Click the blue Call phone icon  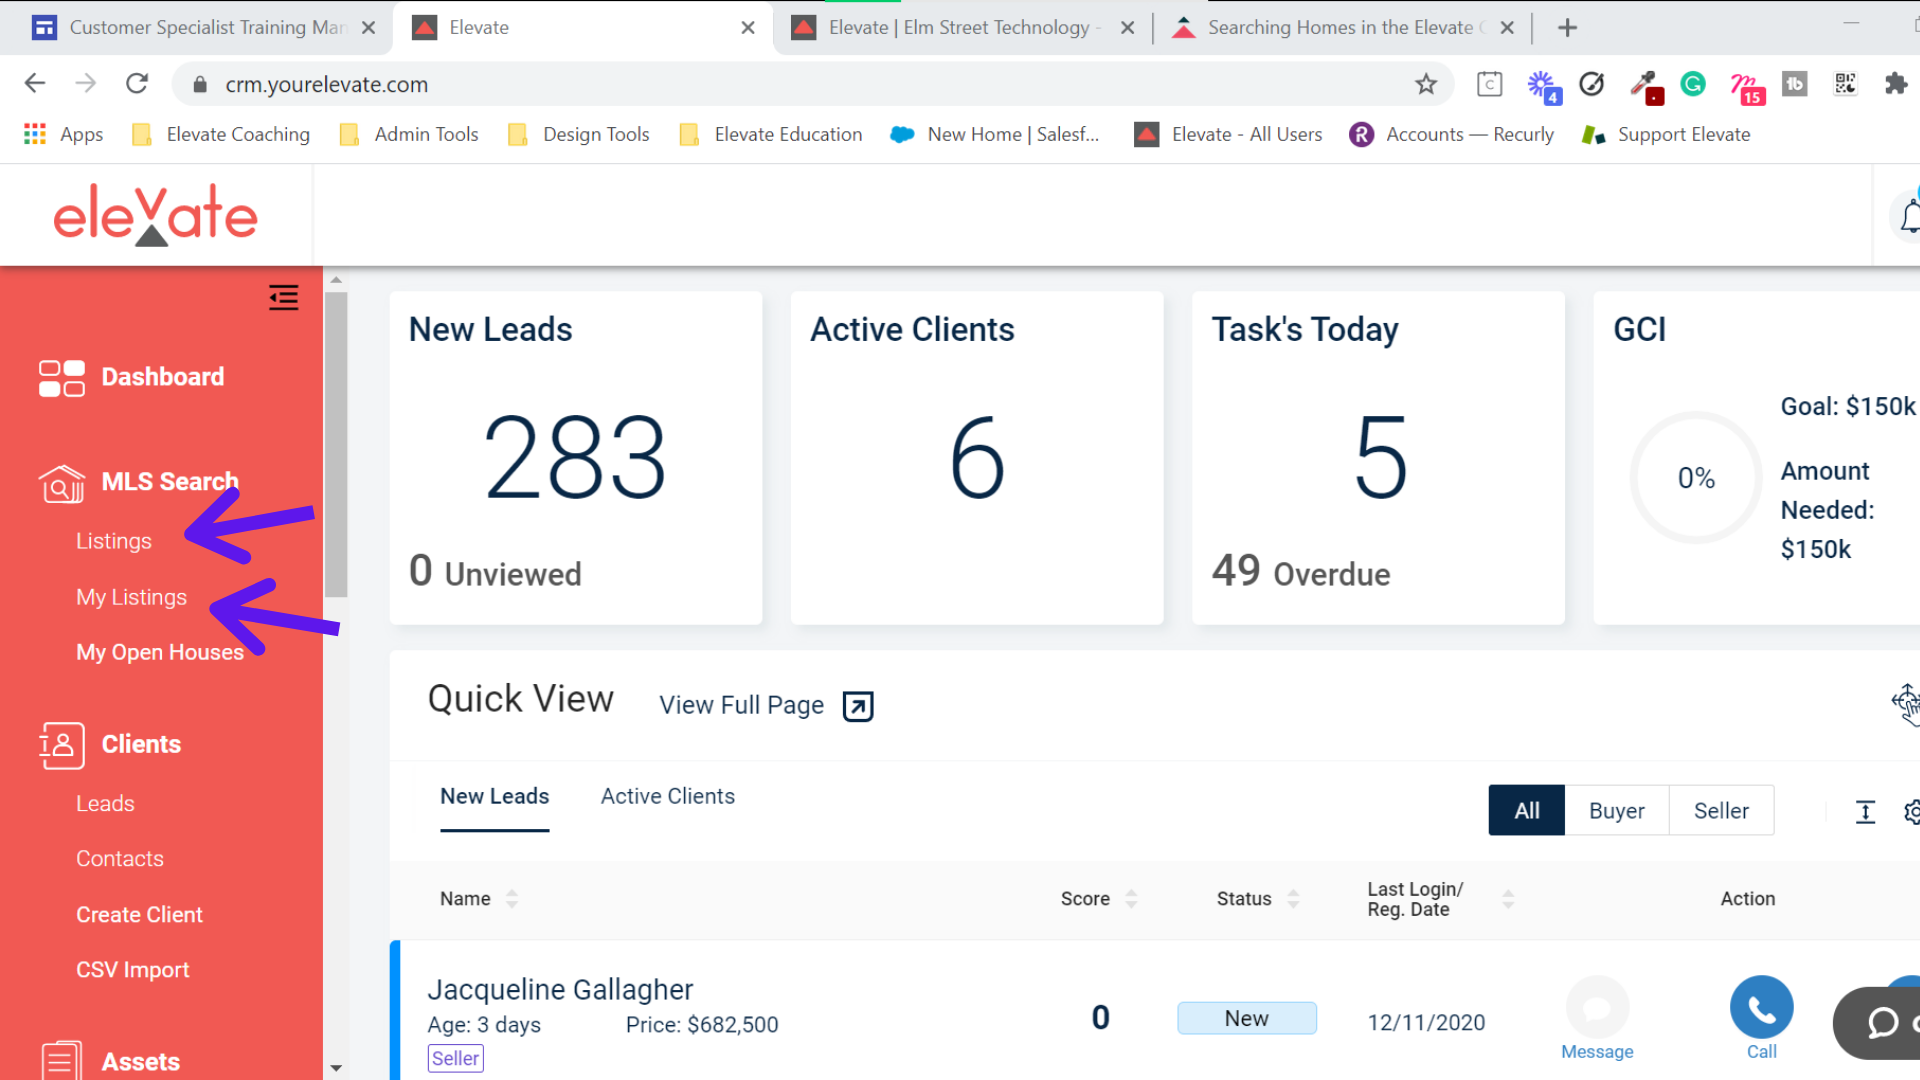[1761, 1007]
